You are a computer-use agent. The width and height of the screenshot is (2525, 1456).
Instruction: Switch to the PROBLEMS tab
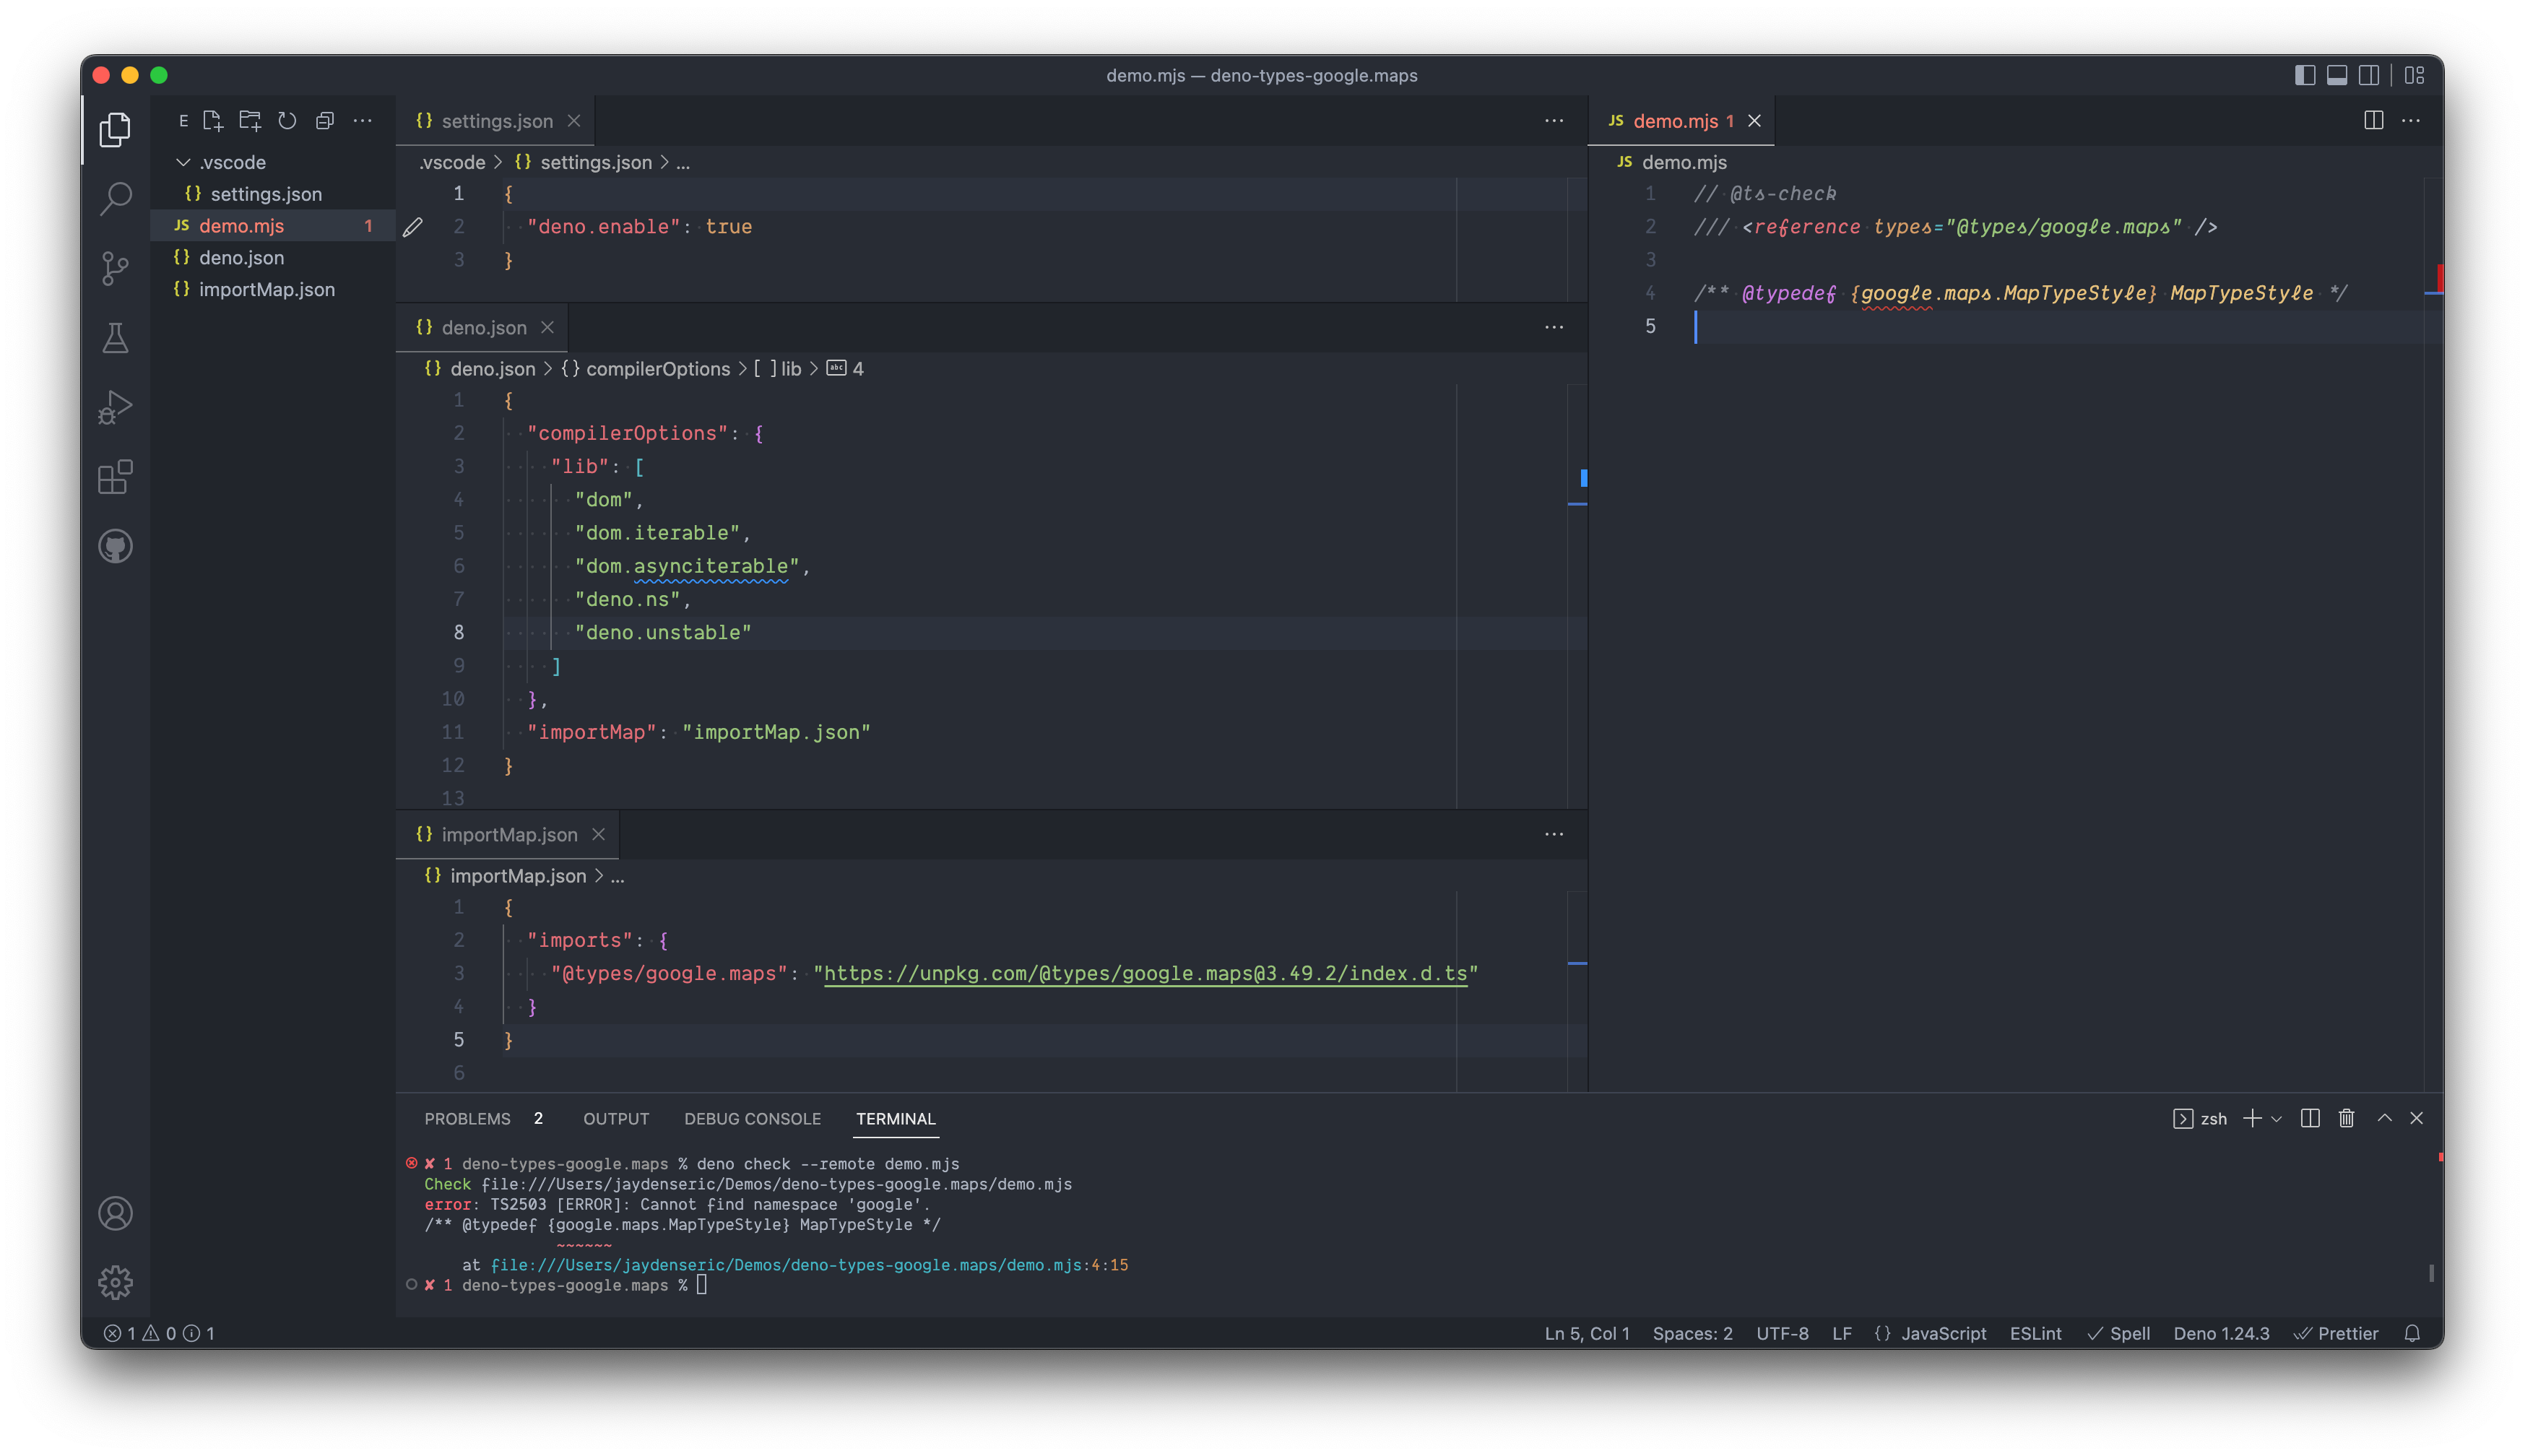tap(467, 1119)
